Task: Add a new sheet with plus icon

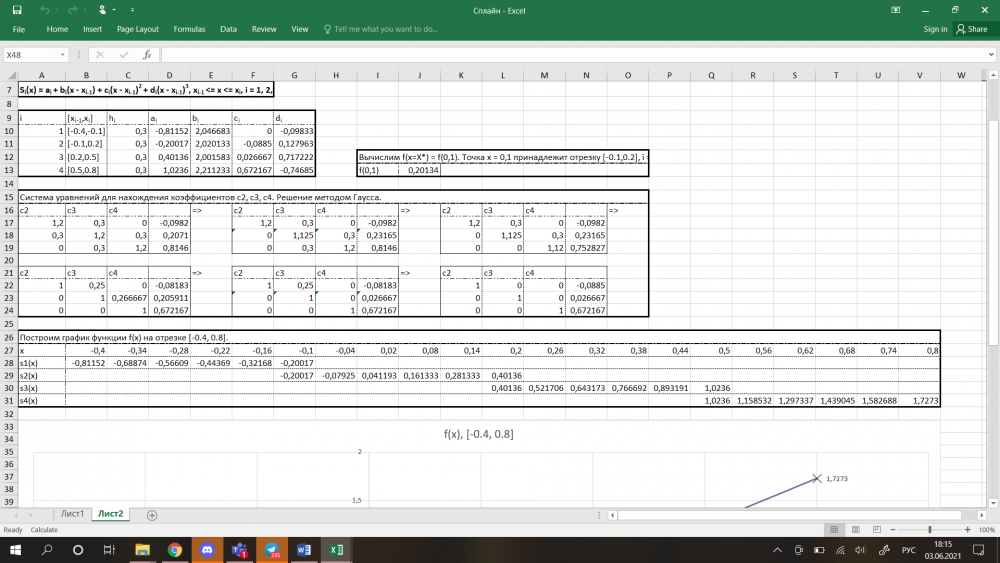Action: (x=152, y=515)
